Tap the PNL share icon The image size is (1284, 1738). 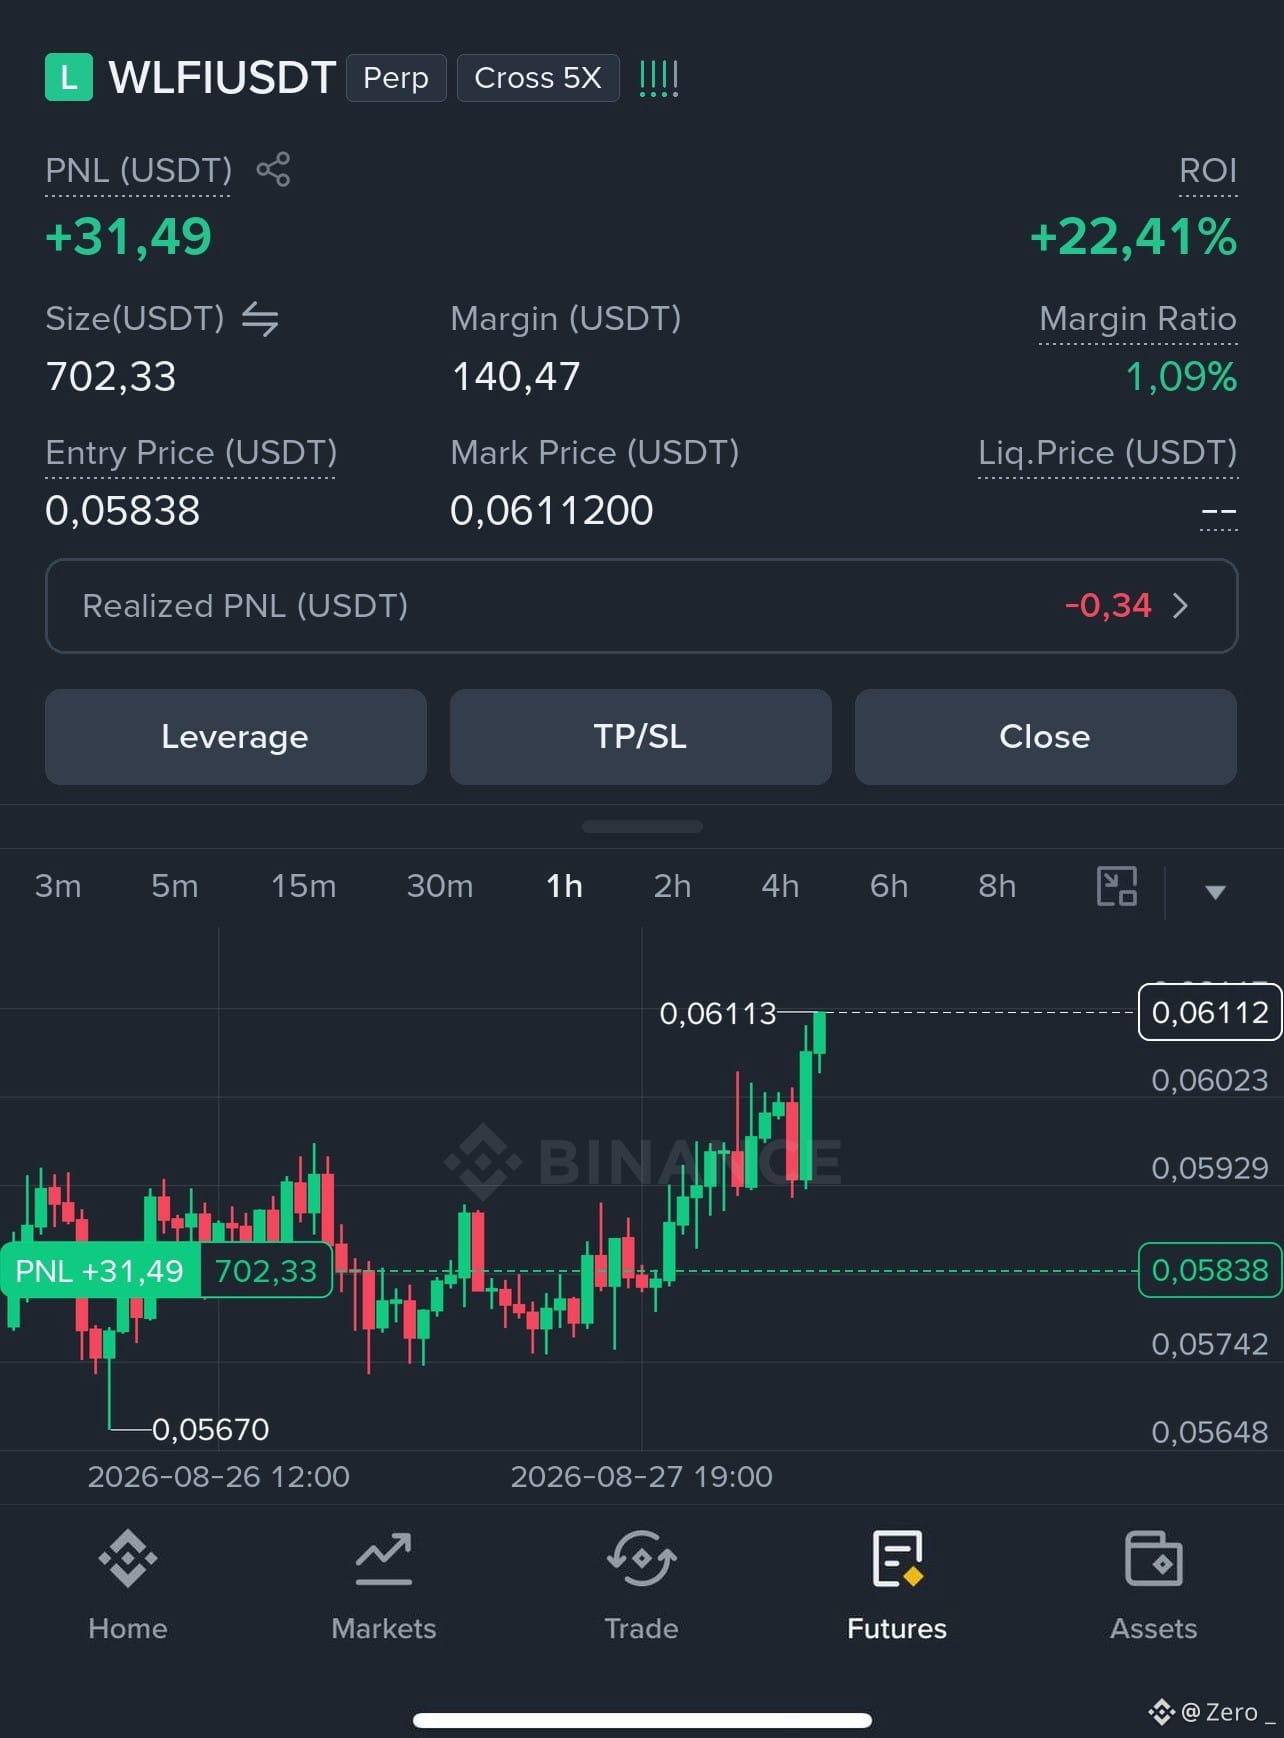pyautogui.click(x=273, y=169)
